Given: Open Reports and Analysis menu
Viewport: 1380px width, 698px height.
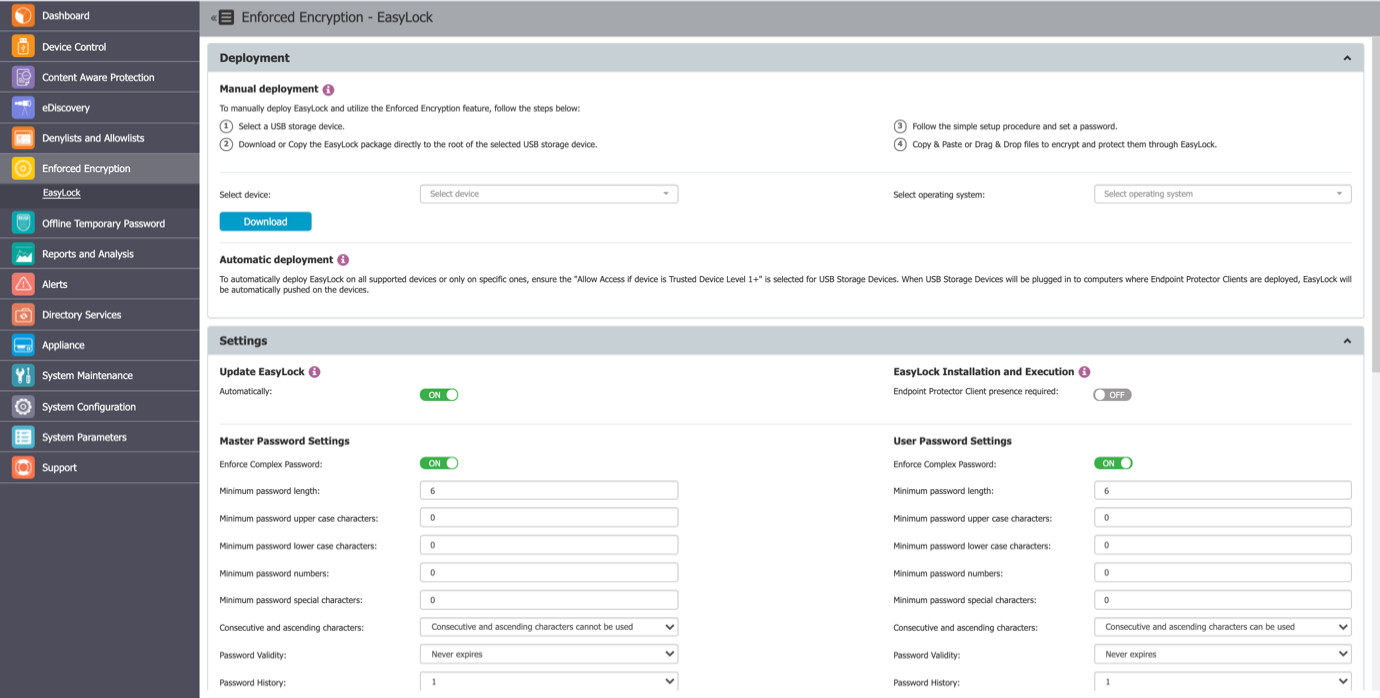Looking at the screenshot, I should [x=88, y=254].
